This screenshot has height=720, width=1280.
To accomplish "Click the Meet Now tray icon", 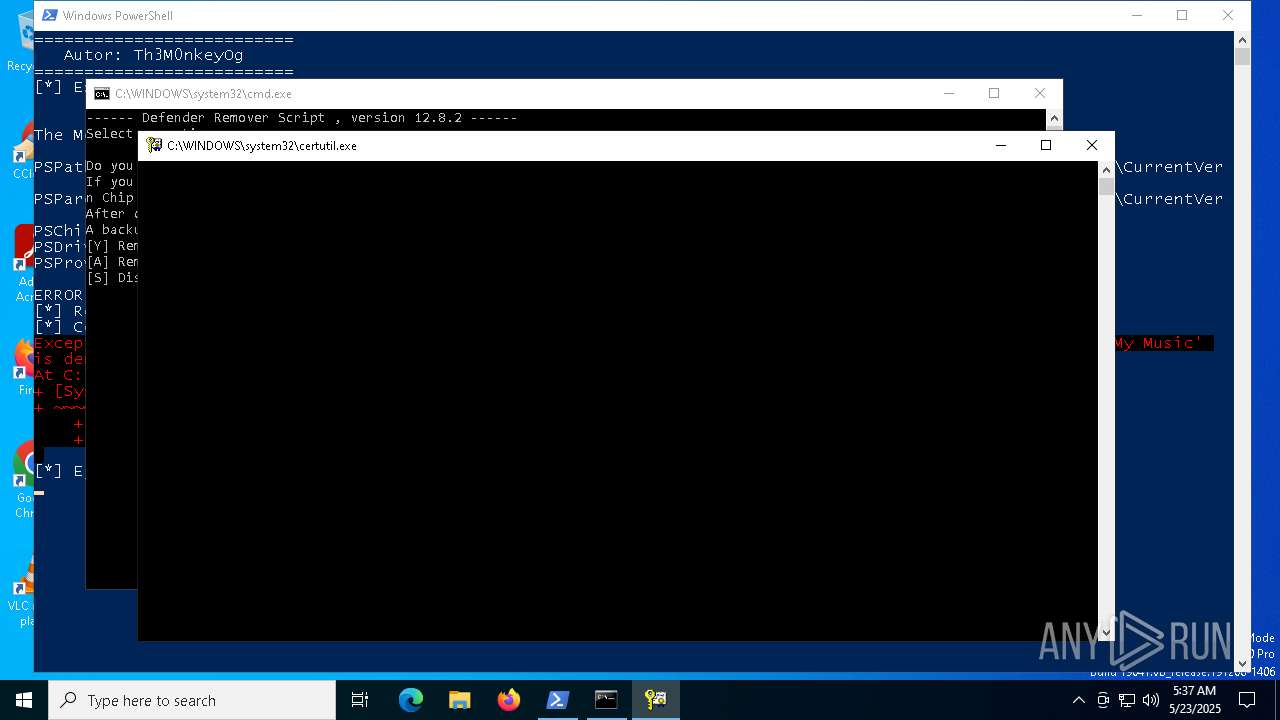I will click(1102, 700).
